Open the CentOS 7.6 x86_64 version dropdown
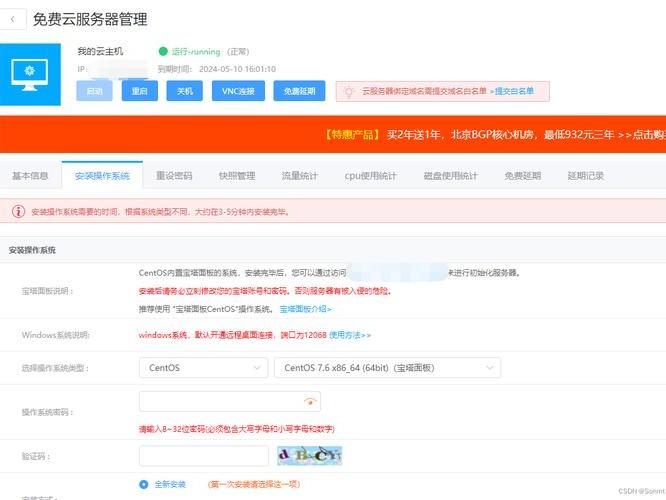666x500 pixels. point(387,368)
